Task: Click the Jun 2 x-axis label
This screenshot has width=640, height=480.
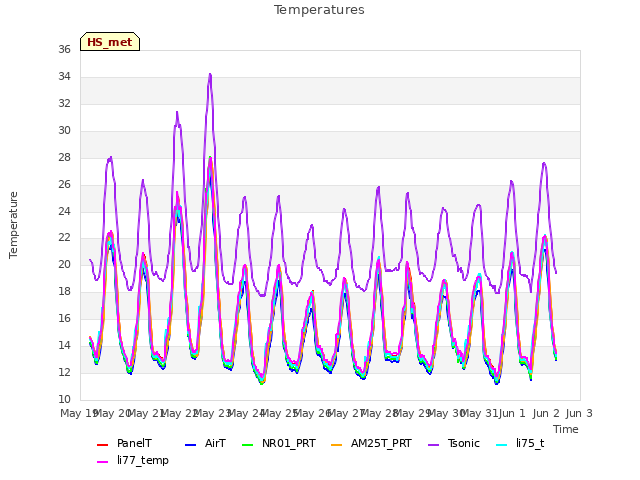Action: click(x=546, y=413)
